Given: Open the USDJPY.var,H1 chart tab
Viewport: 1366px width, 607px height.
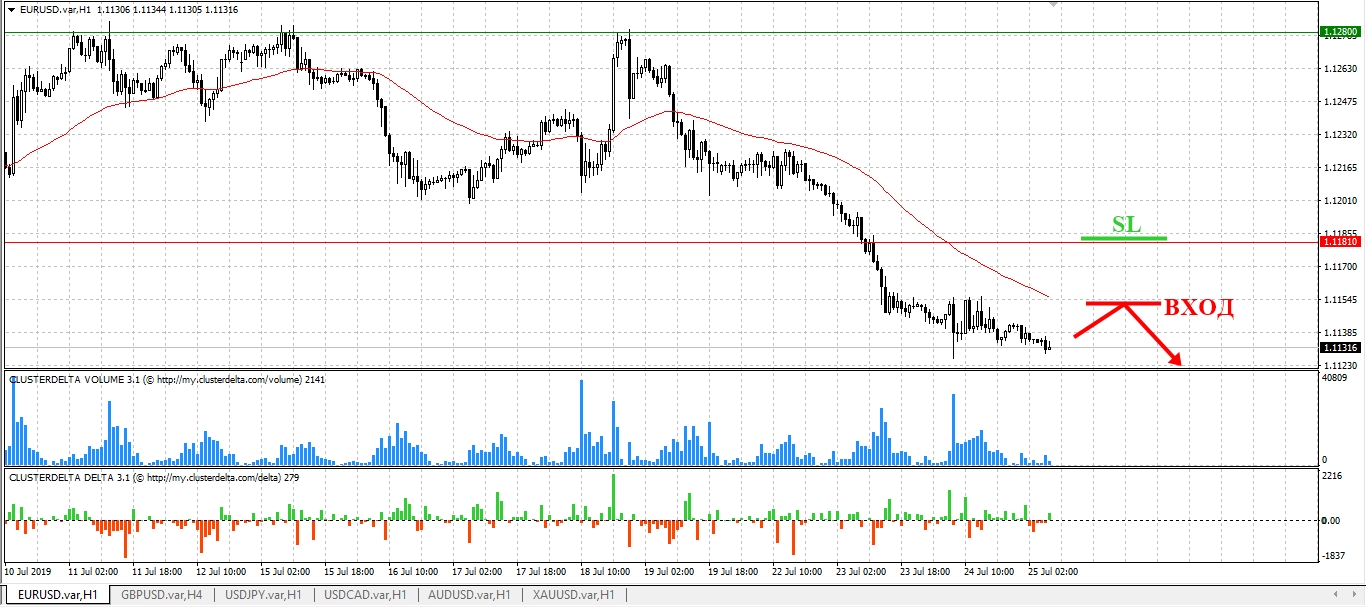Looking at the screenshot, I should click(x=263, y=595).
